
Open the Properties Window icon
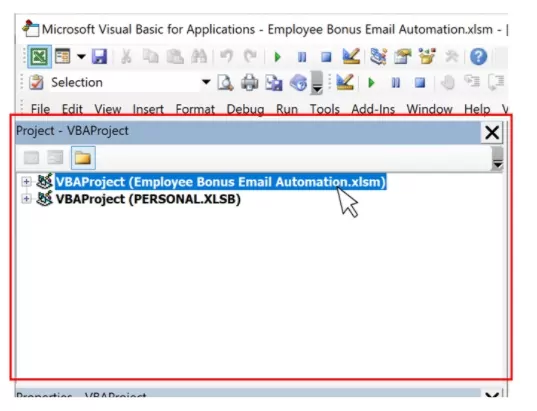click(403, 56)
